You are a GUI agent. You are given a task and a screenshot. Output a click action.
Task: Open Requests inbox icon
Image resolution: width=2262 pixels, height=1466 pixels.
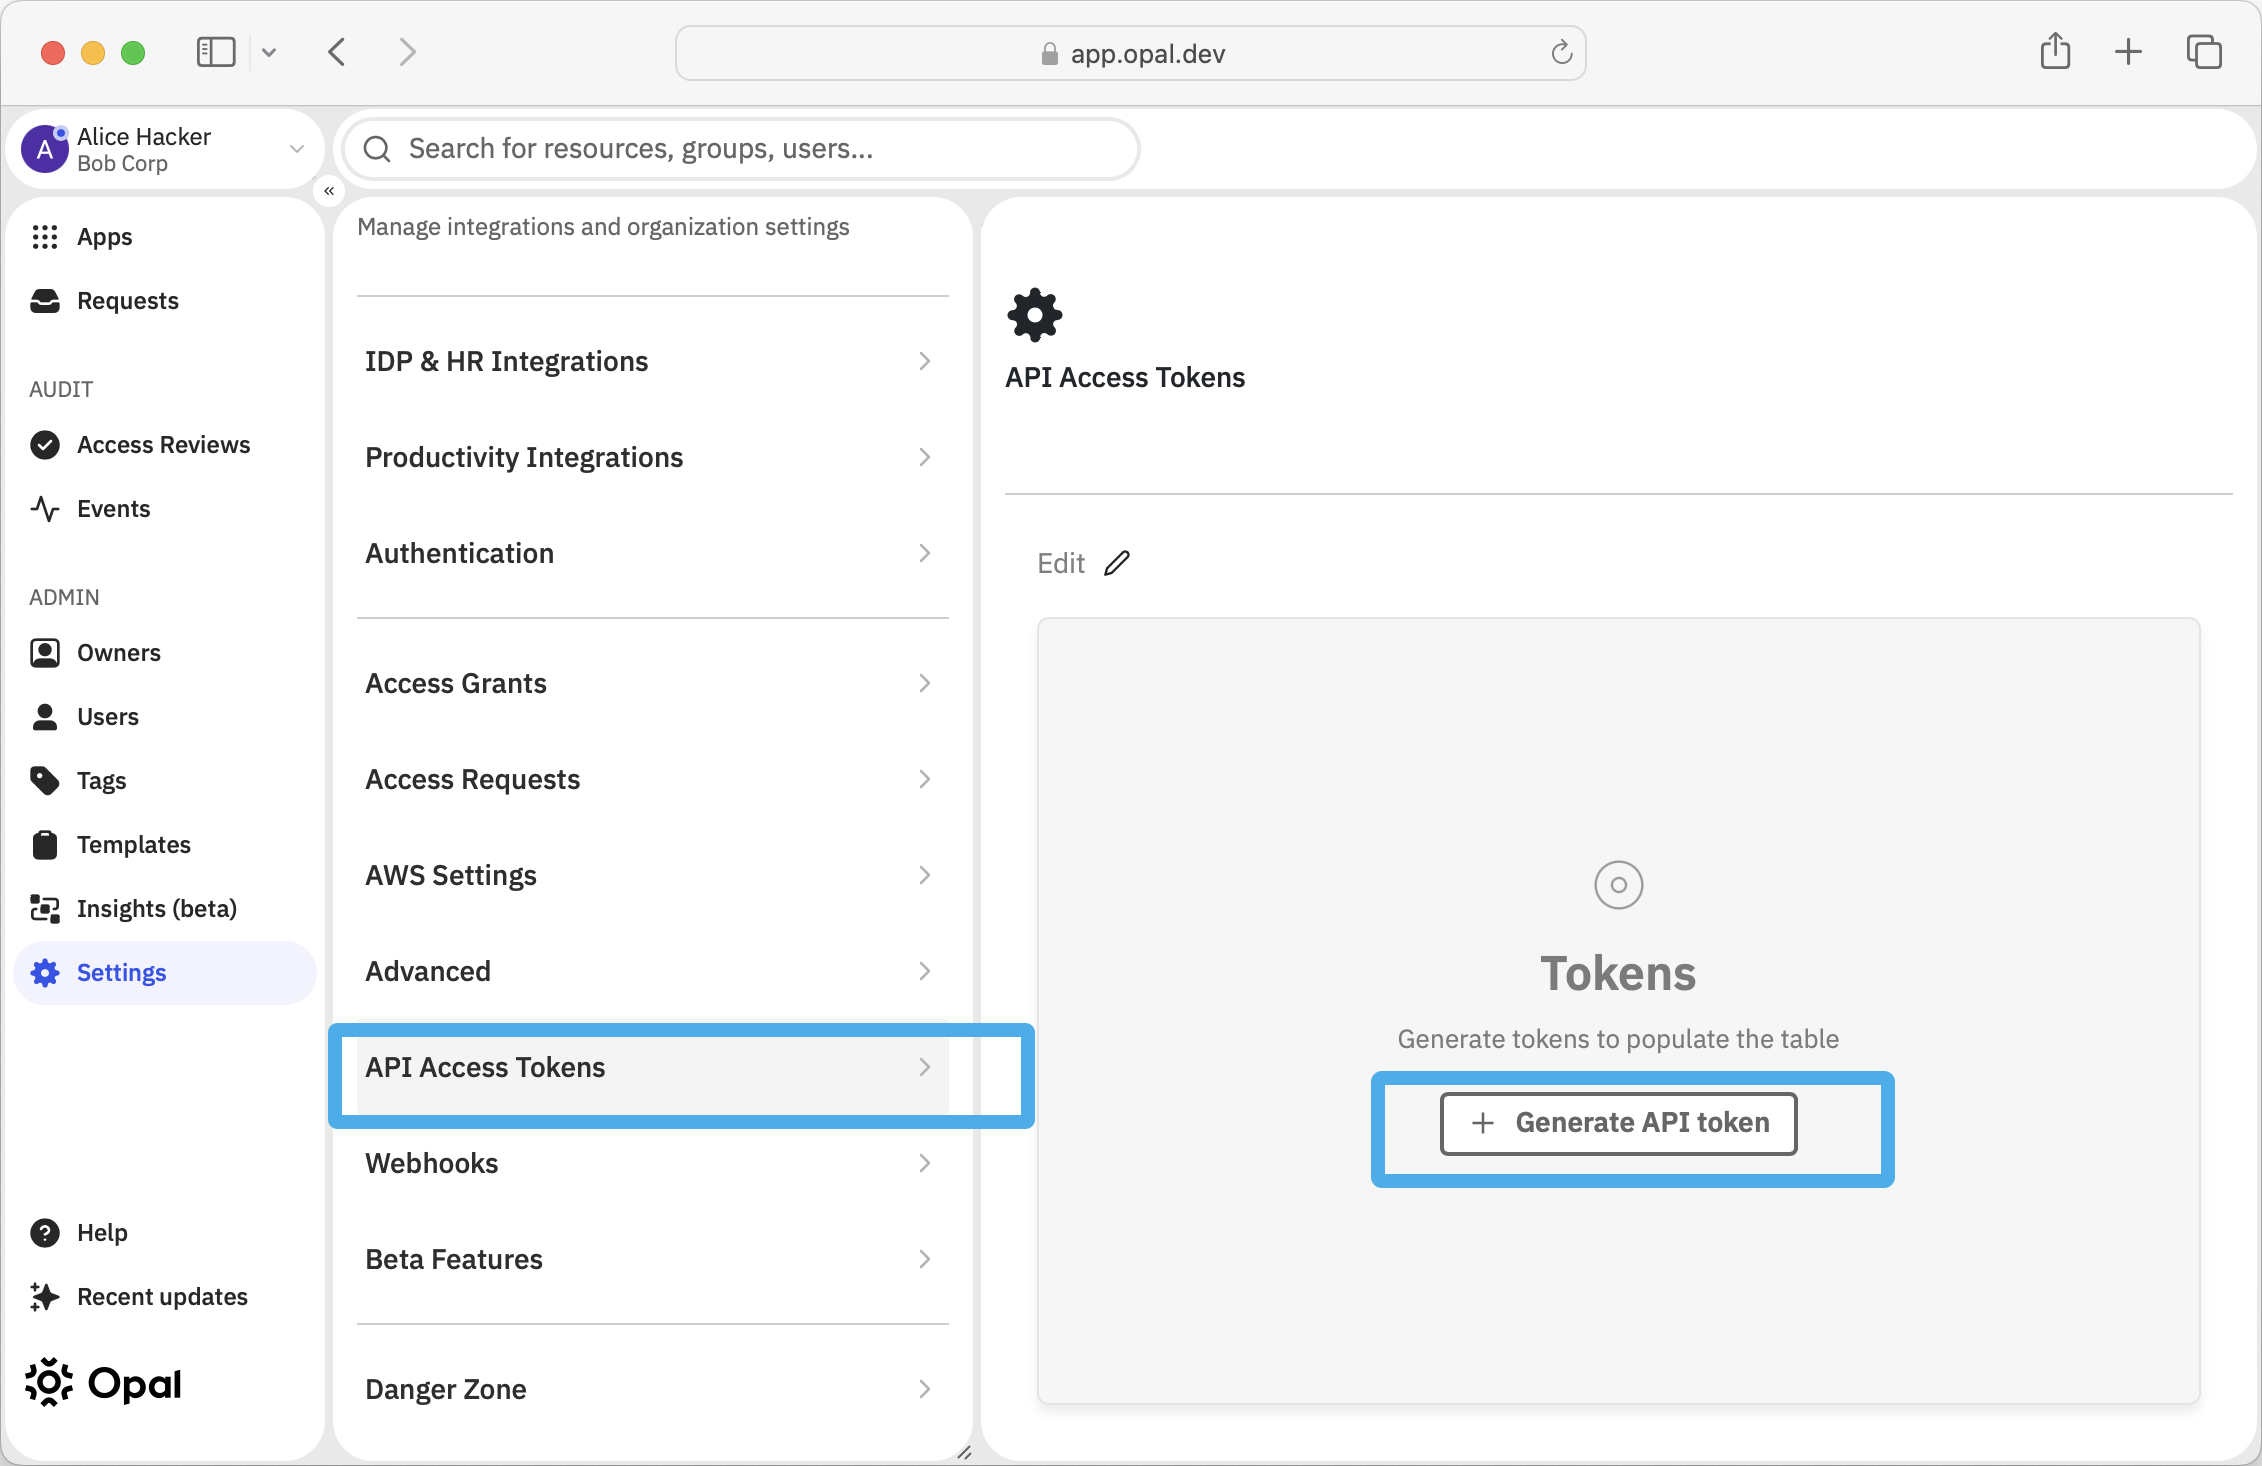tap(45, 301)
